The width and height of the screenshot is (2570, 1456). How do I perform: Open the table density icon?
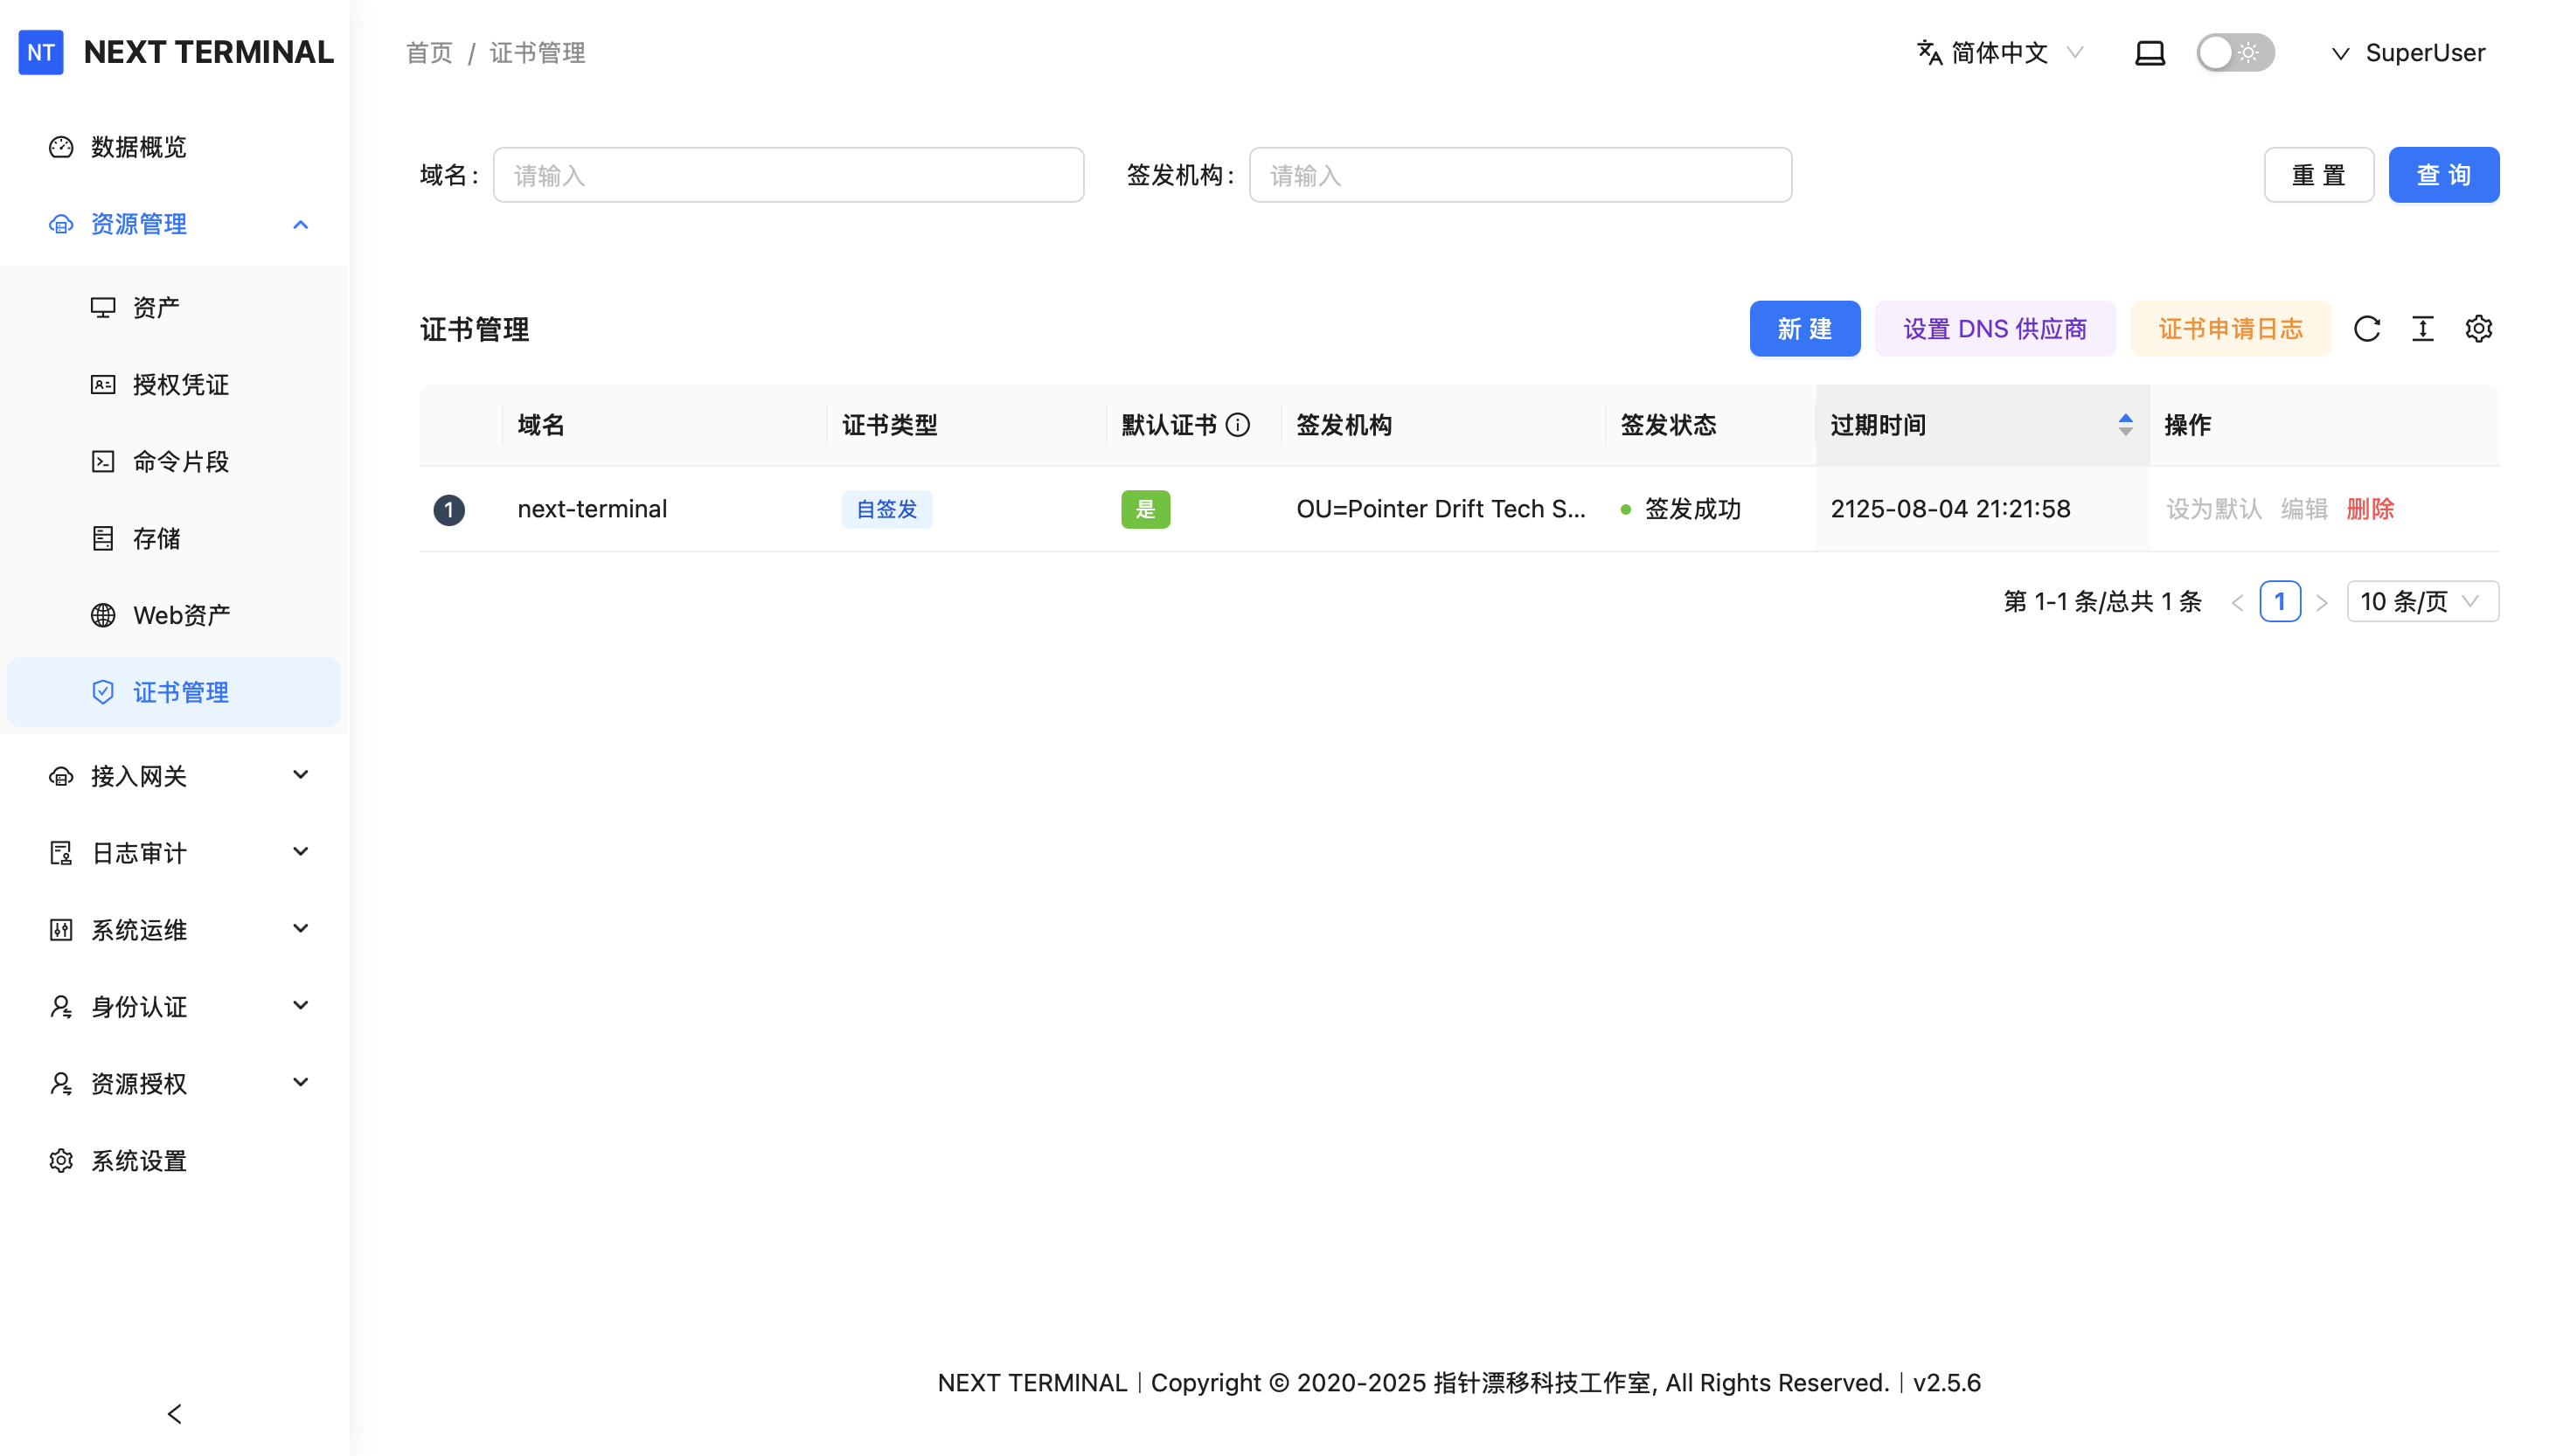point(2422,329)
